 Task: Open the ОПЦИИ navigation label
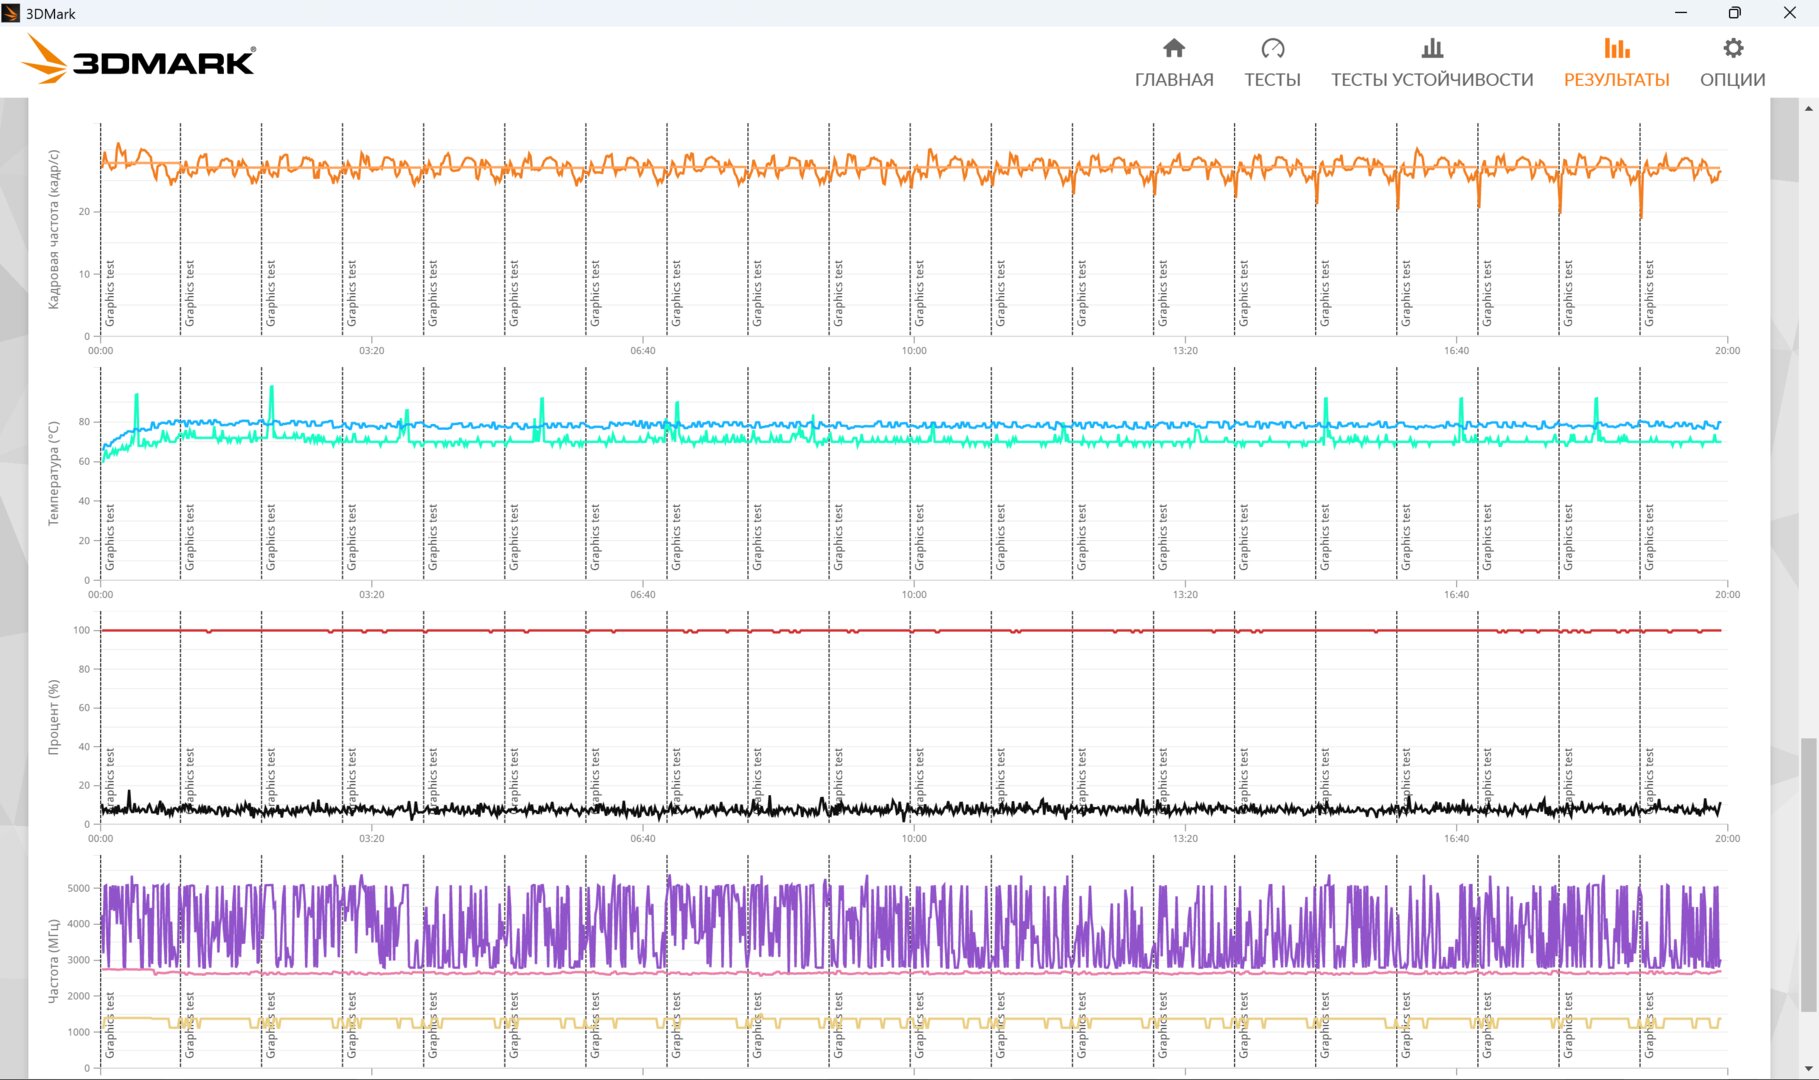tap(1733, 80)
